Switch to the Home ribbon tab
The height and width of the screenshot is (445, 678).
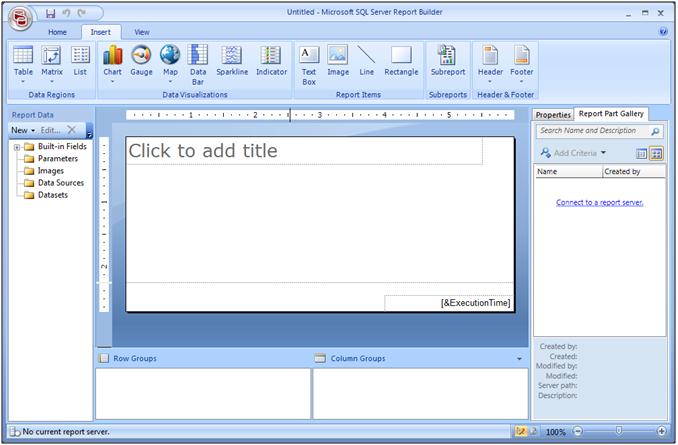(57, 32)
